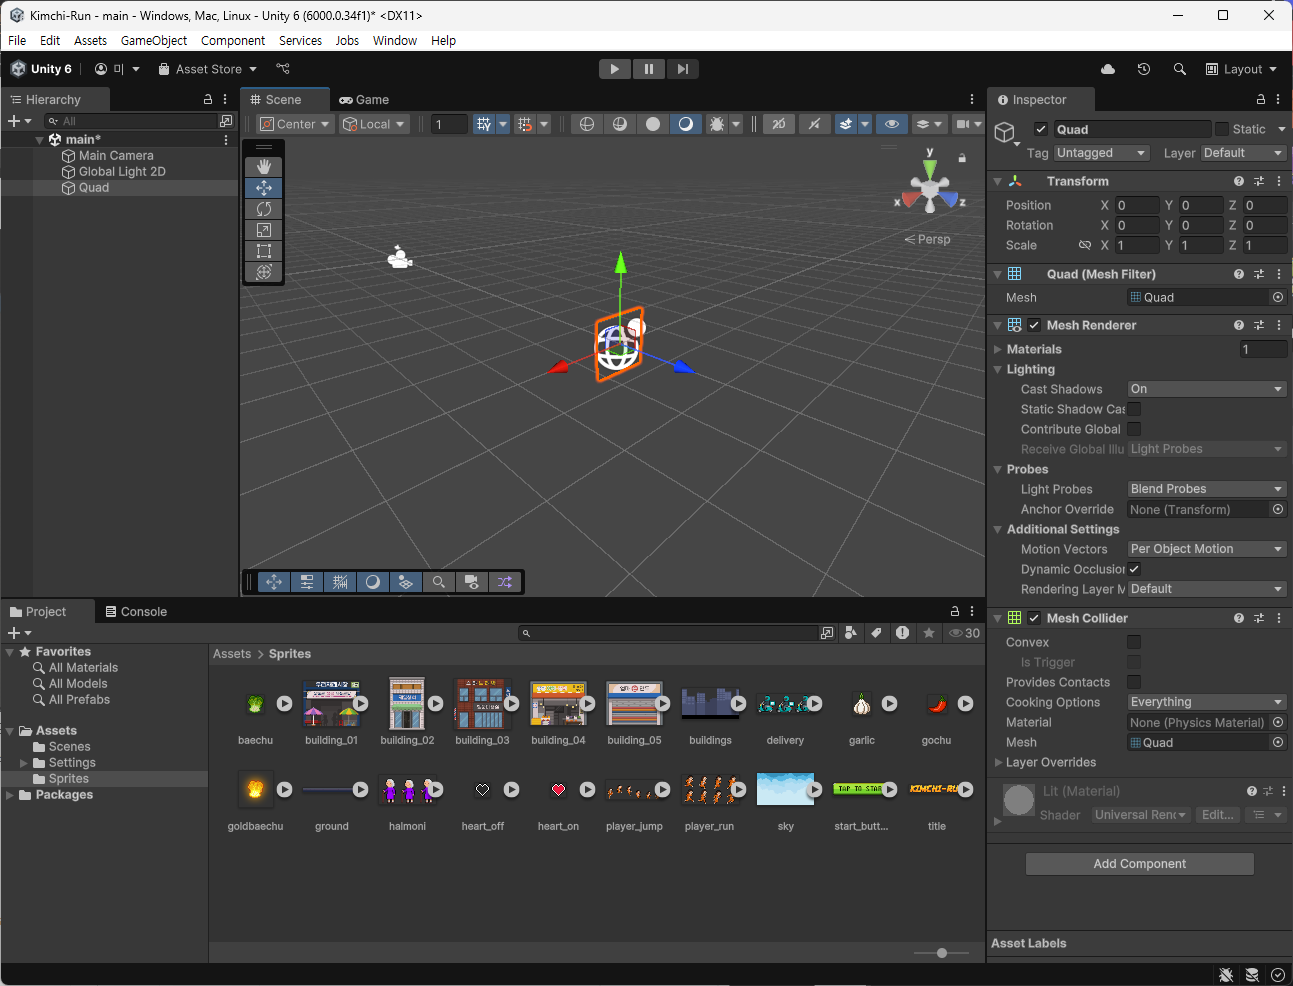
Task: Open the Cast Shadows dropdown
Action: click(1207, 389)
